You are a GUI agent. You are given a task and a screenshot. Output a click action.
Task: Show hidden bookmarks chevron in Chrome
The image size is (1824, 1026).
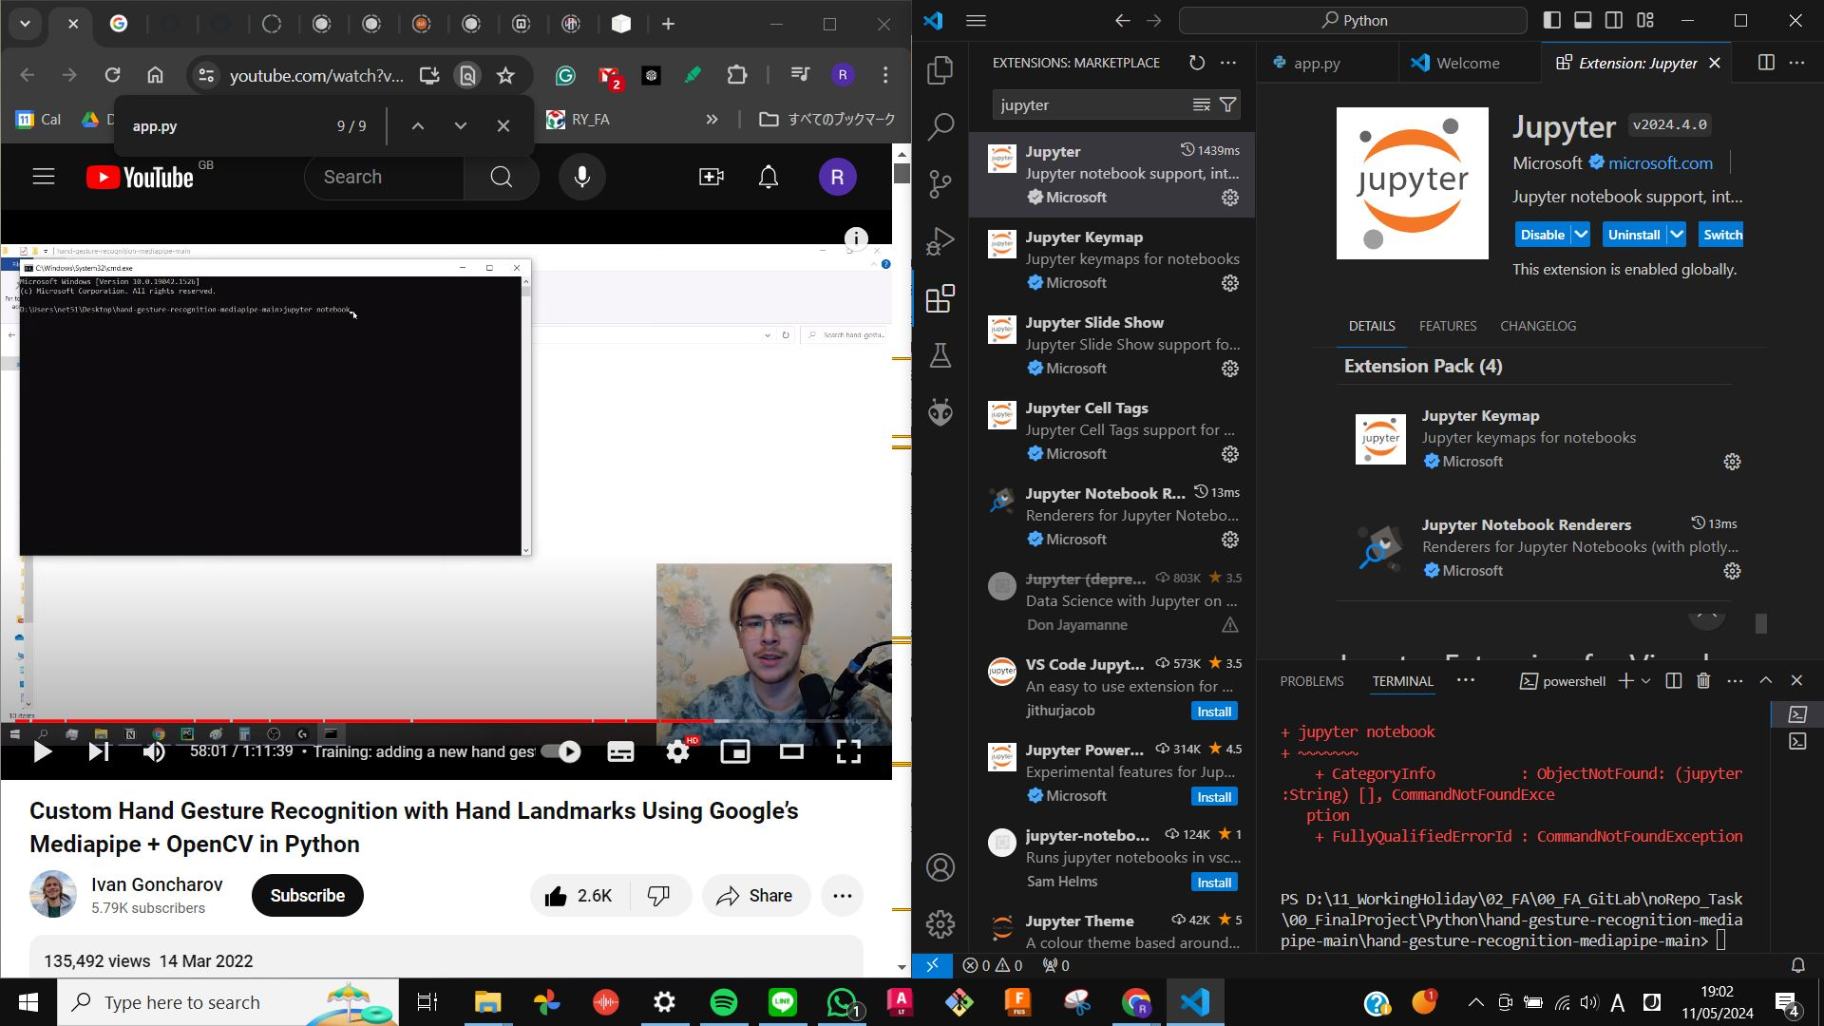pyautogui.click(x=711, y=119)
